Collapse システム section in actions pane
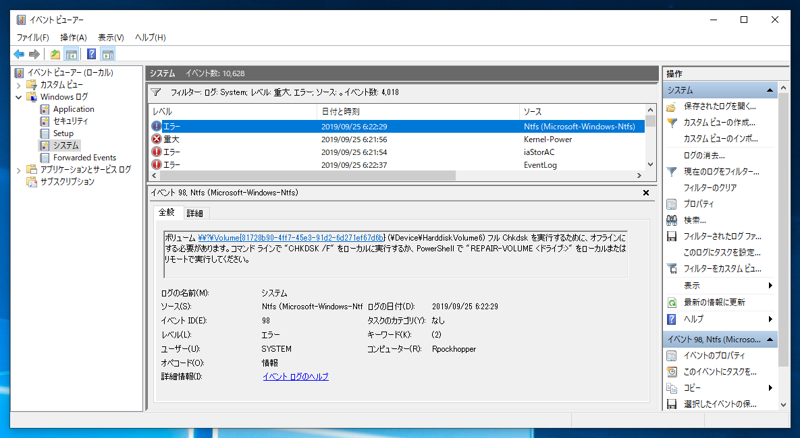 point(770,90)
